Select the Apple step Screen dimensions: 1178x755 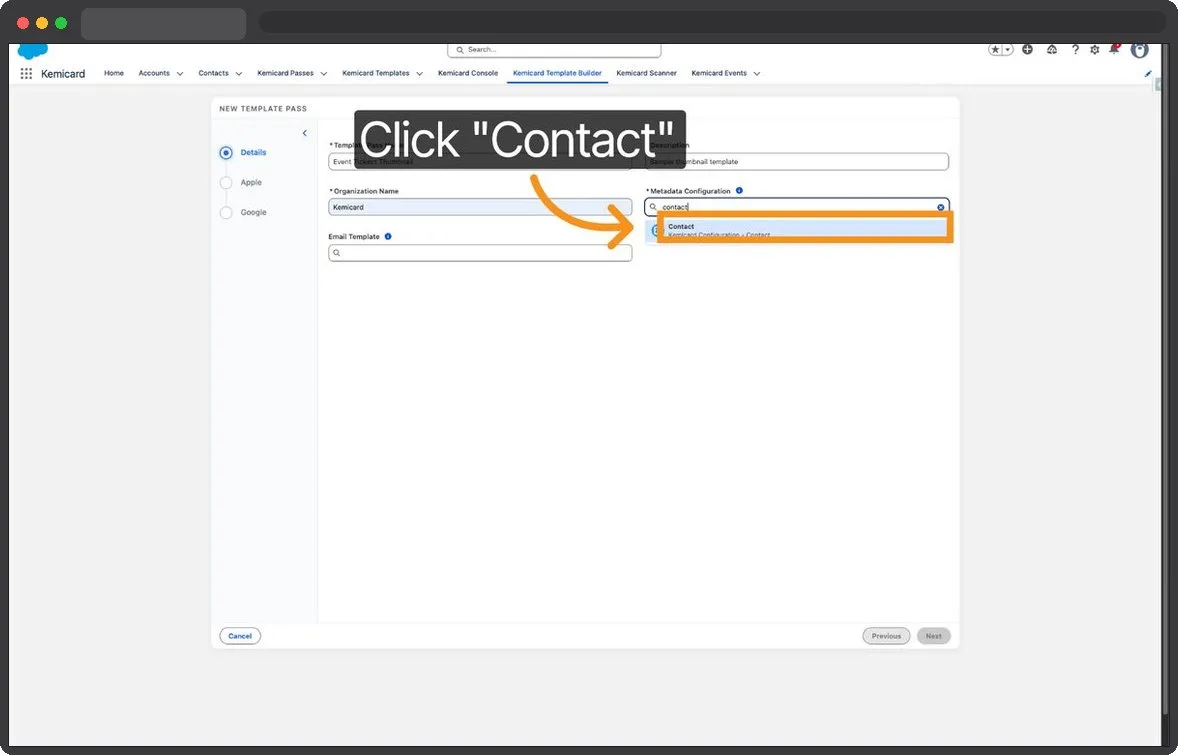[241, 183]
